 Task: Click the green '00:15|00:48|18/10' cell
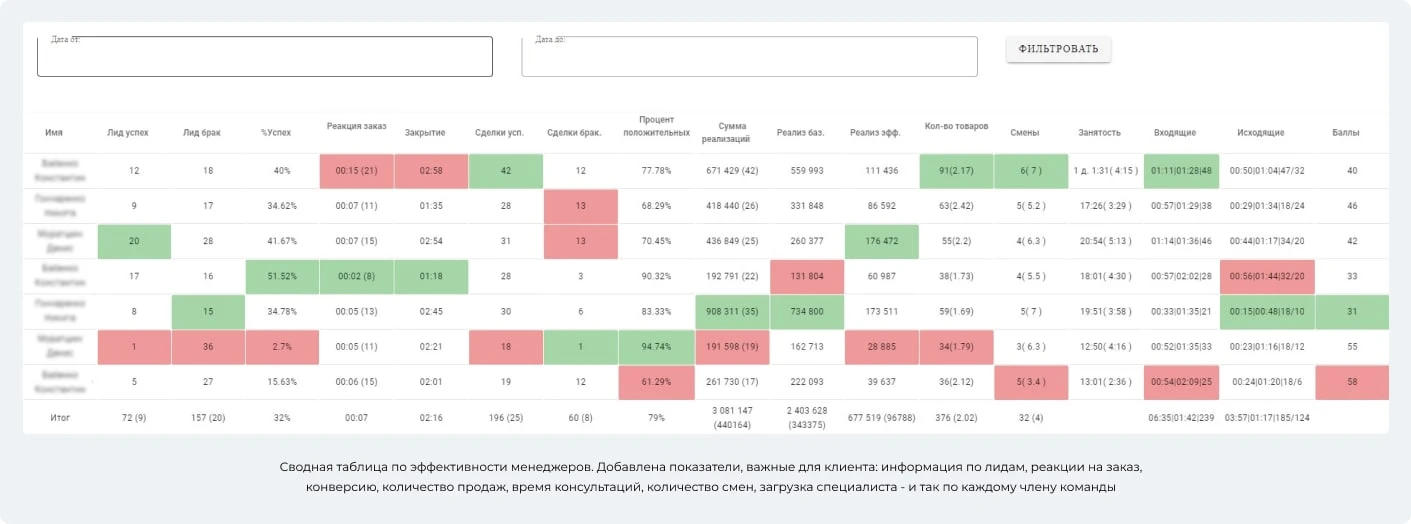(x=1266, y=312)
